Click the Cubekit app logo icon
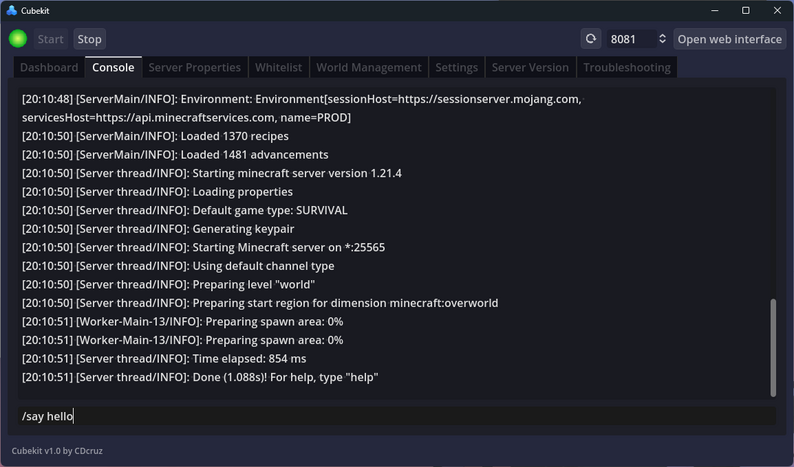 11,10
